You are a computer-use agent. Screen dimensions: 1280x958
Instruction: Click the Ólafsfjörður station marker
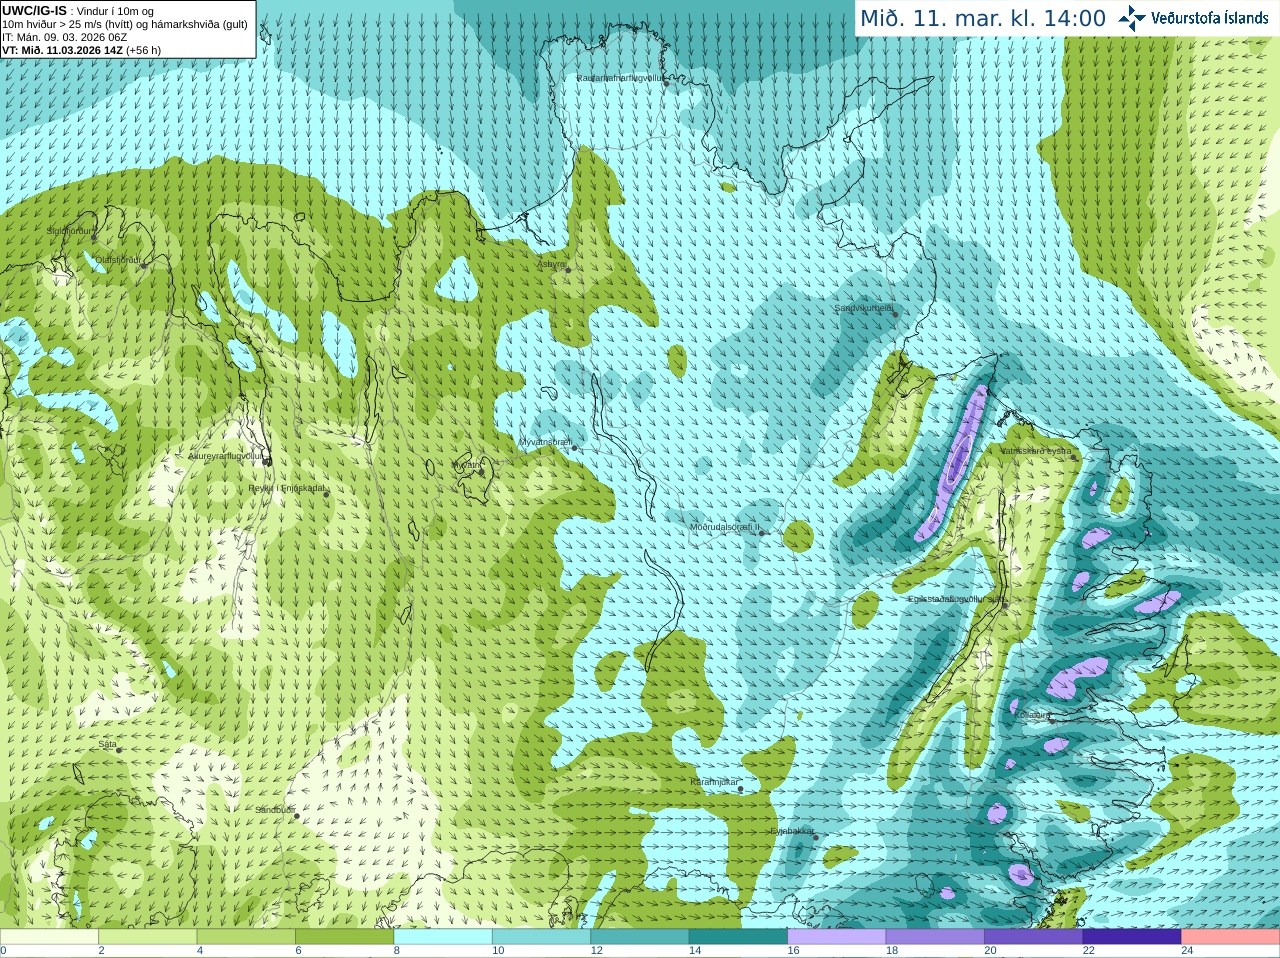(143, 265)
